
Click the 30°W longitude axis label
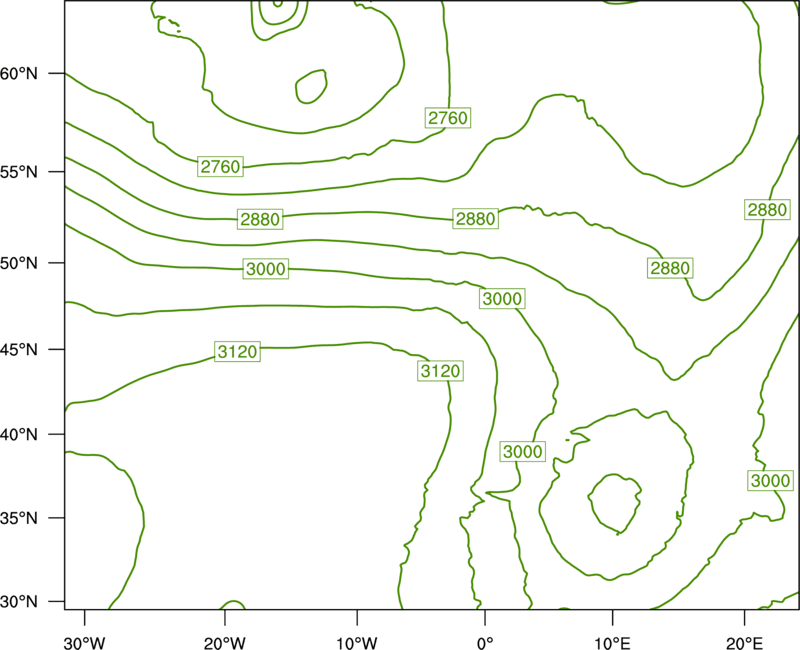coord(85,643)
